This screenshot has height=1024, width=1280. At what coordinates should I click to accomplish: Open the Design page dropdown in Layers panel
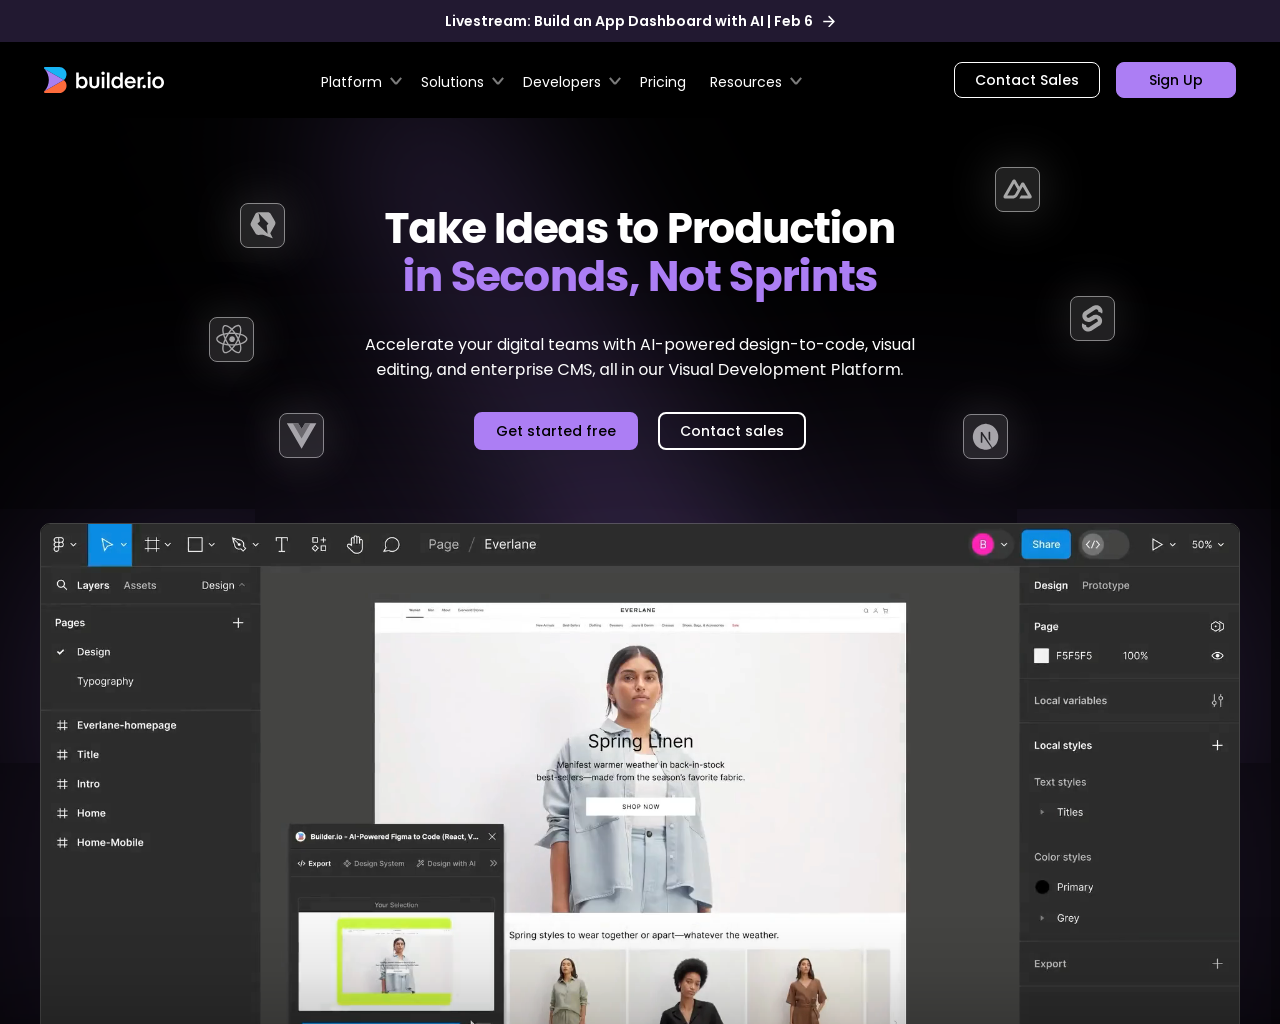[x=223, y=585]
